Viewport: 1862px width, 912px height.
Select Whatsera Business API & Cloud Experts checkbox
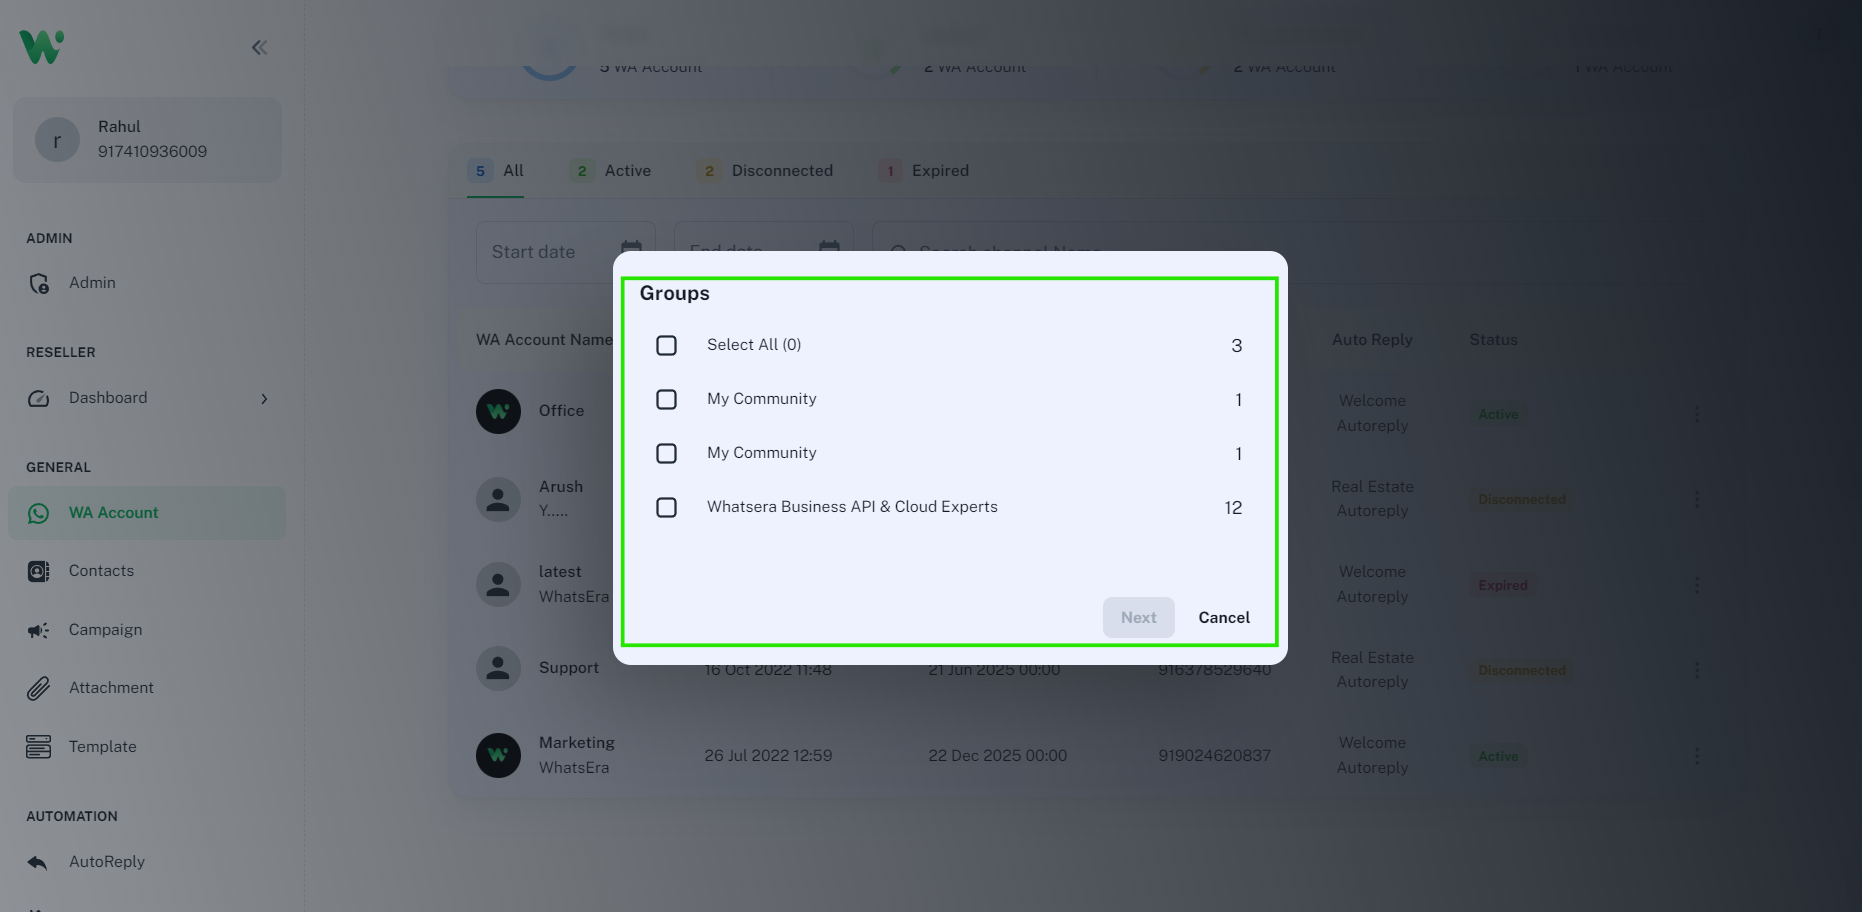point(666,507)
